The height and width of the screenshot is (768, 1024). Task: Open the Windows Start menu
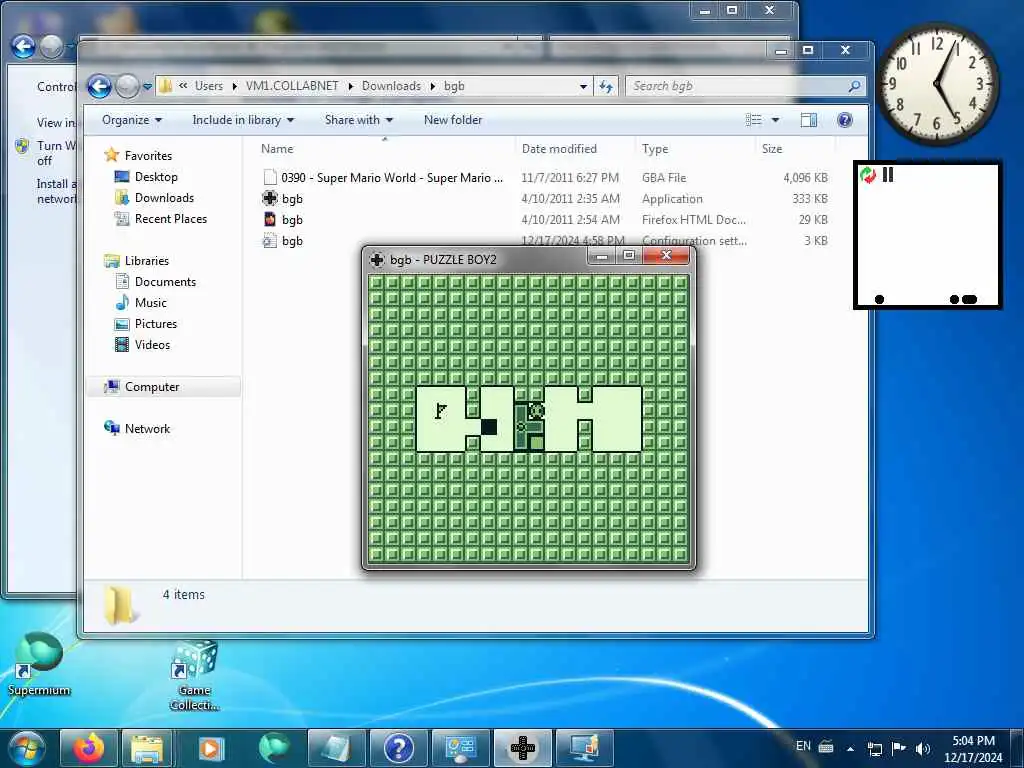point(26,748)
